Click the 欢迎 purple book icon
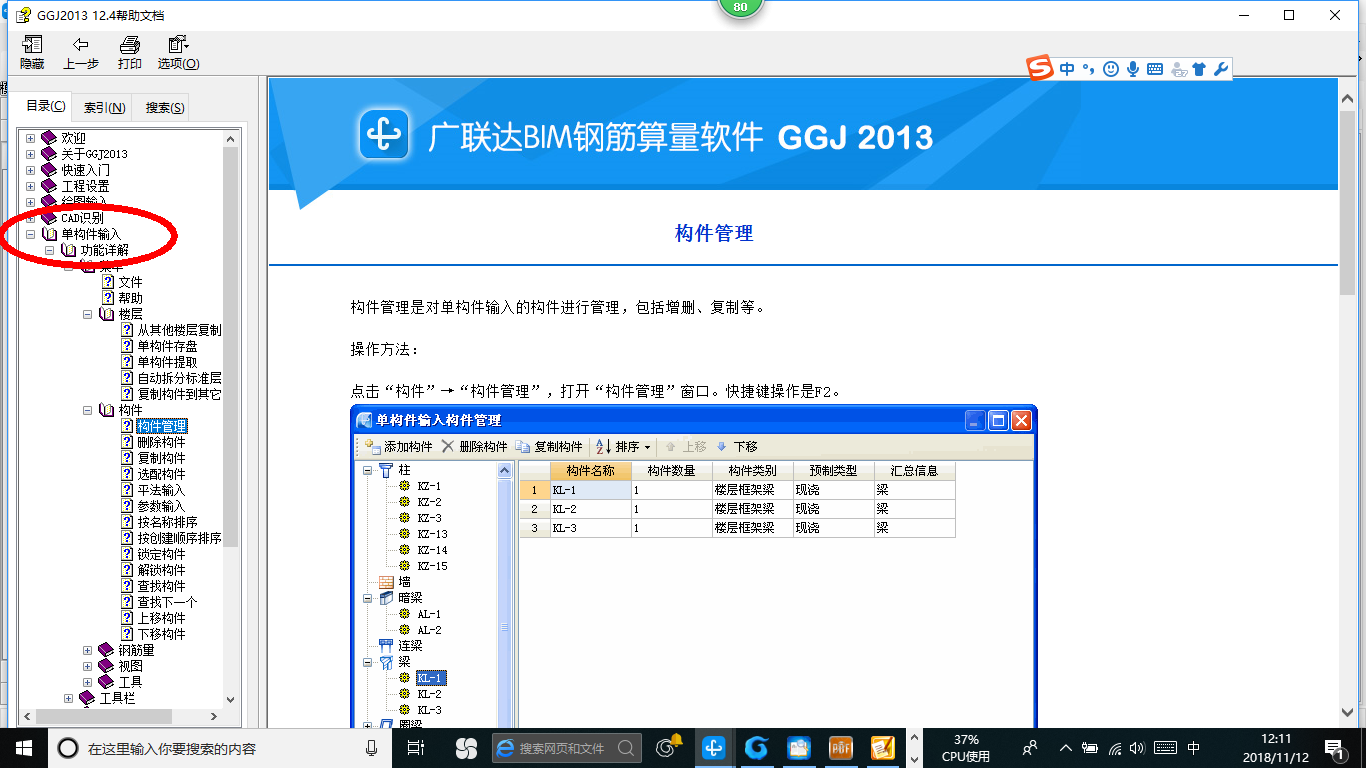1366x768 pixels. pyautogui.click(x=49, y=138)
